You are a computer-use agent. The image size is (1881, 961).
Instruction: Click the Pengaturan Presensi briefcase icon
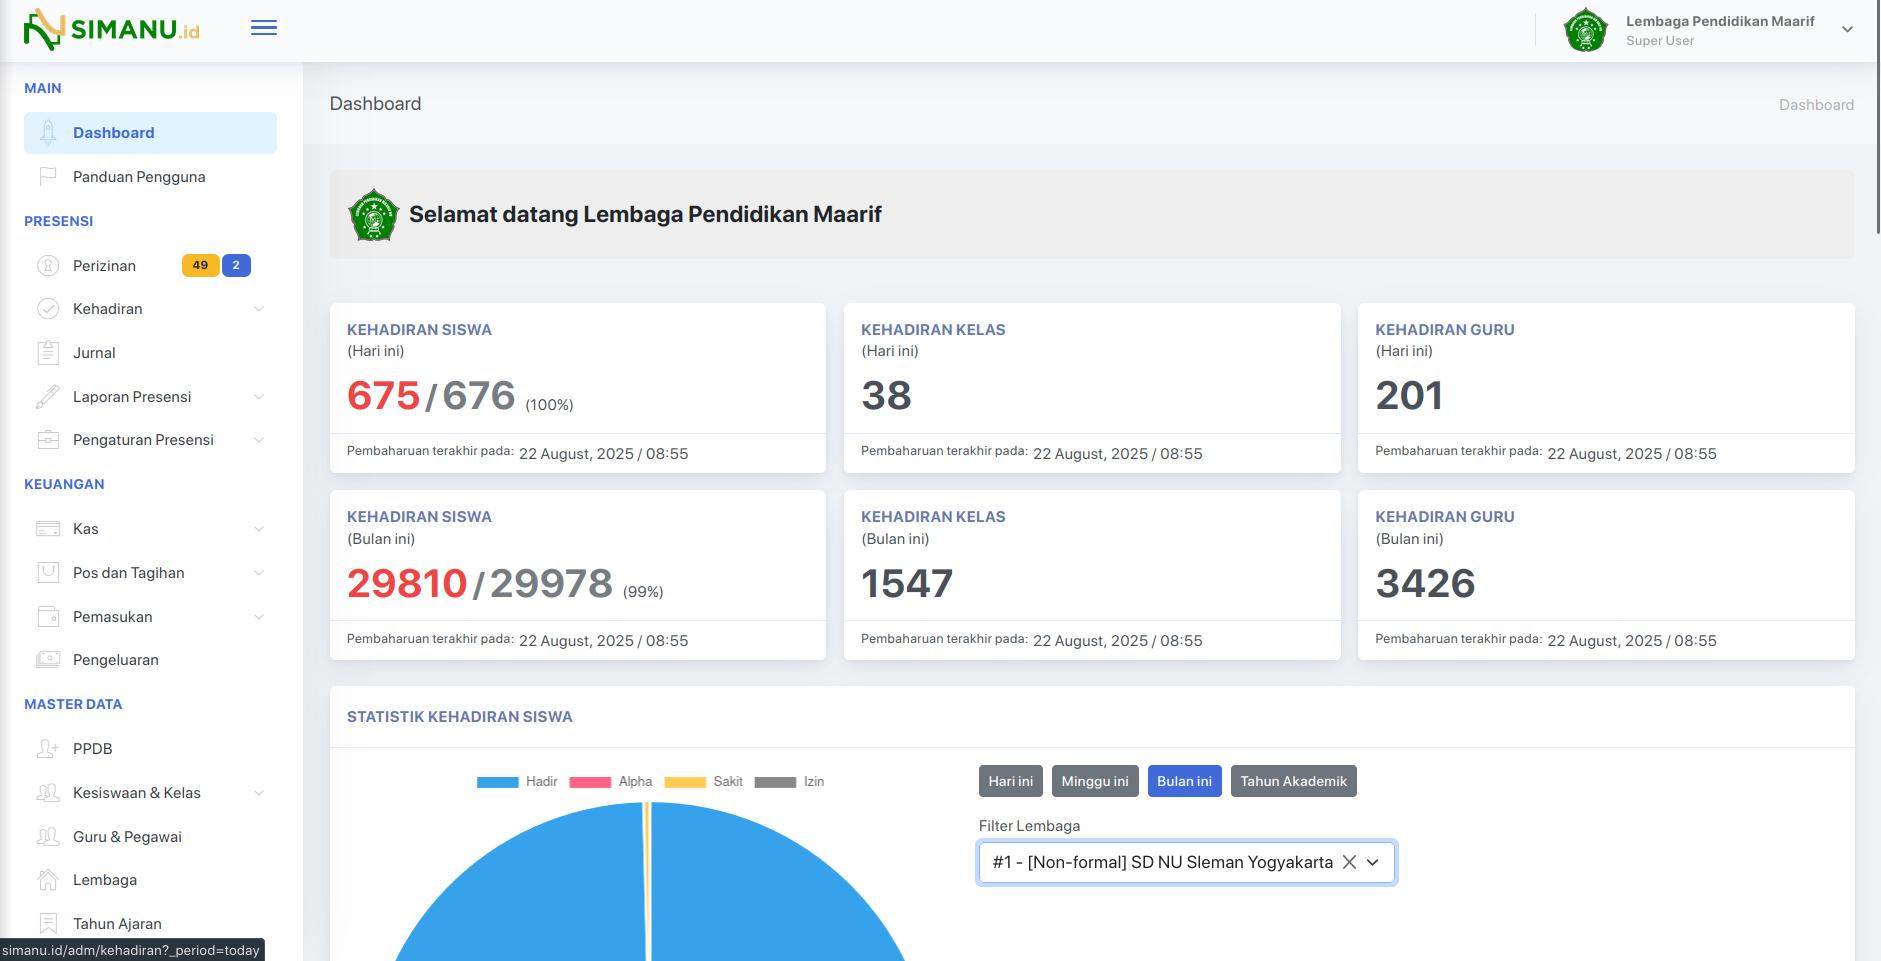click(48, 439)
